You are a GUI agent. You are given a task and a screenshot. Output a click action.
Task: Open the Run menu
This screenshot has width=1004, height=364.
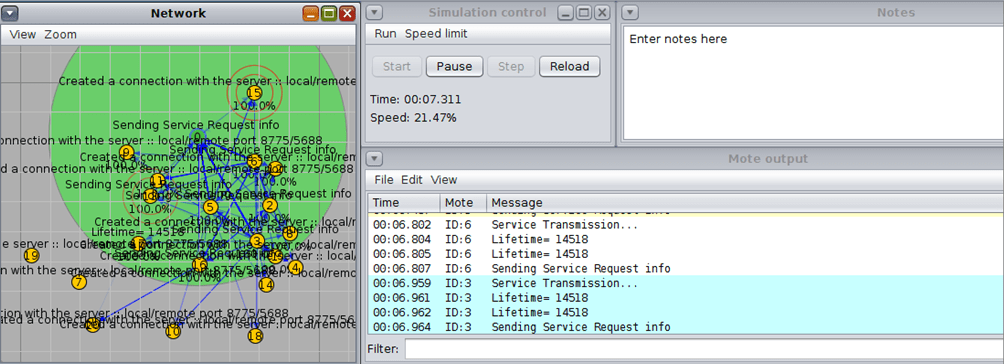click(x=385, y=34)
